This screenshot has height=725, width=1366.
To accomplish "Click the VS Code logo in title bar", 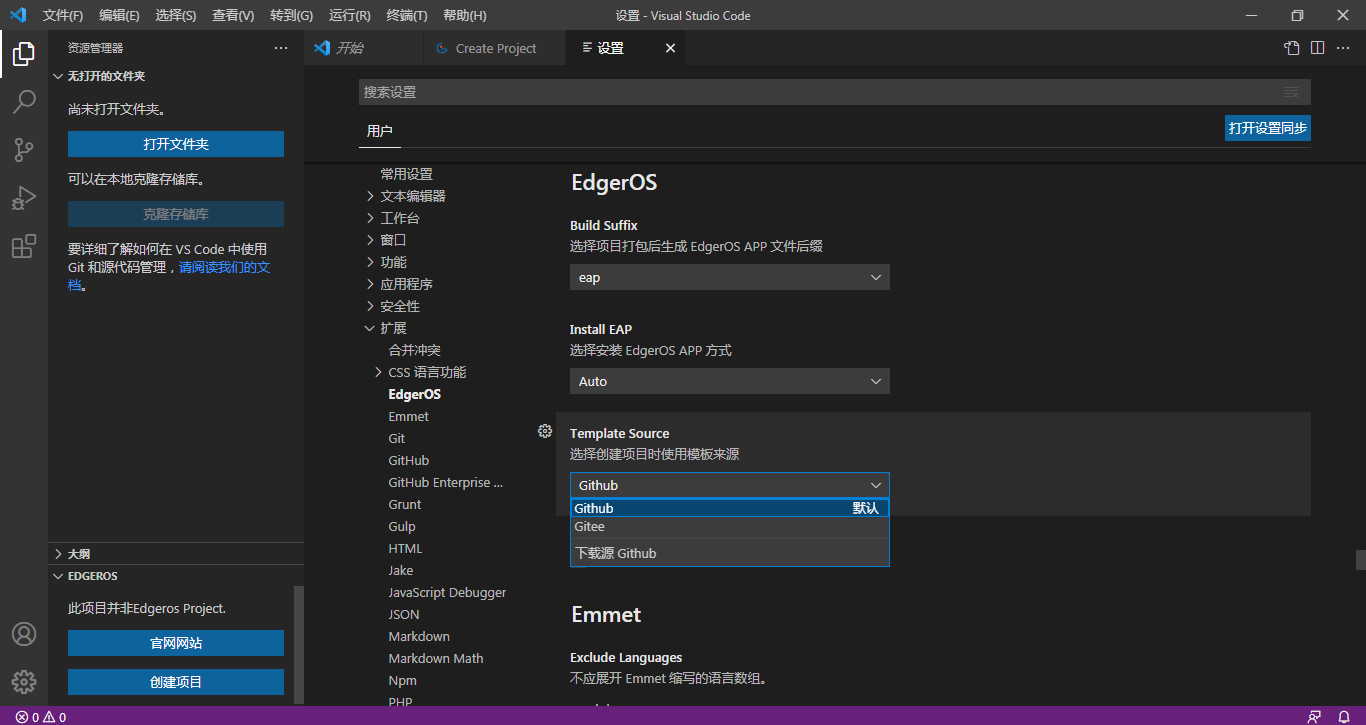I will tap(18, 15).
